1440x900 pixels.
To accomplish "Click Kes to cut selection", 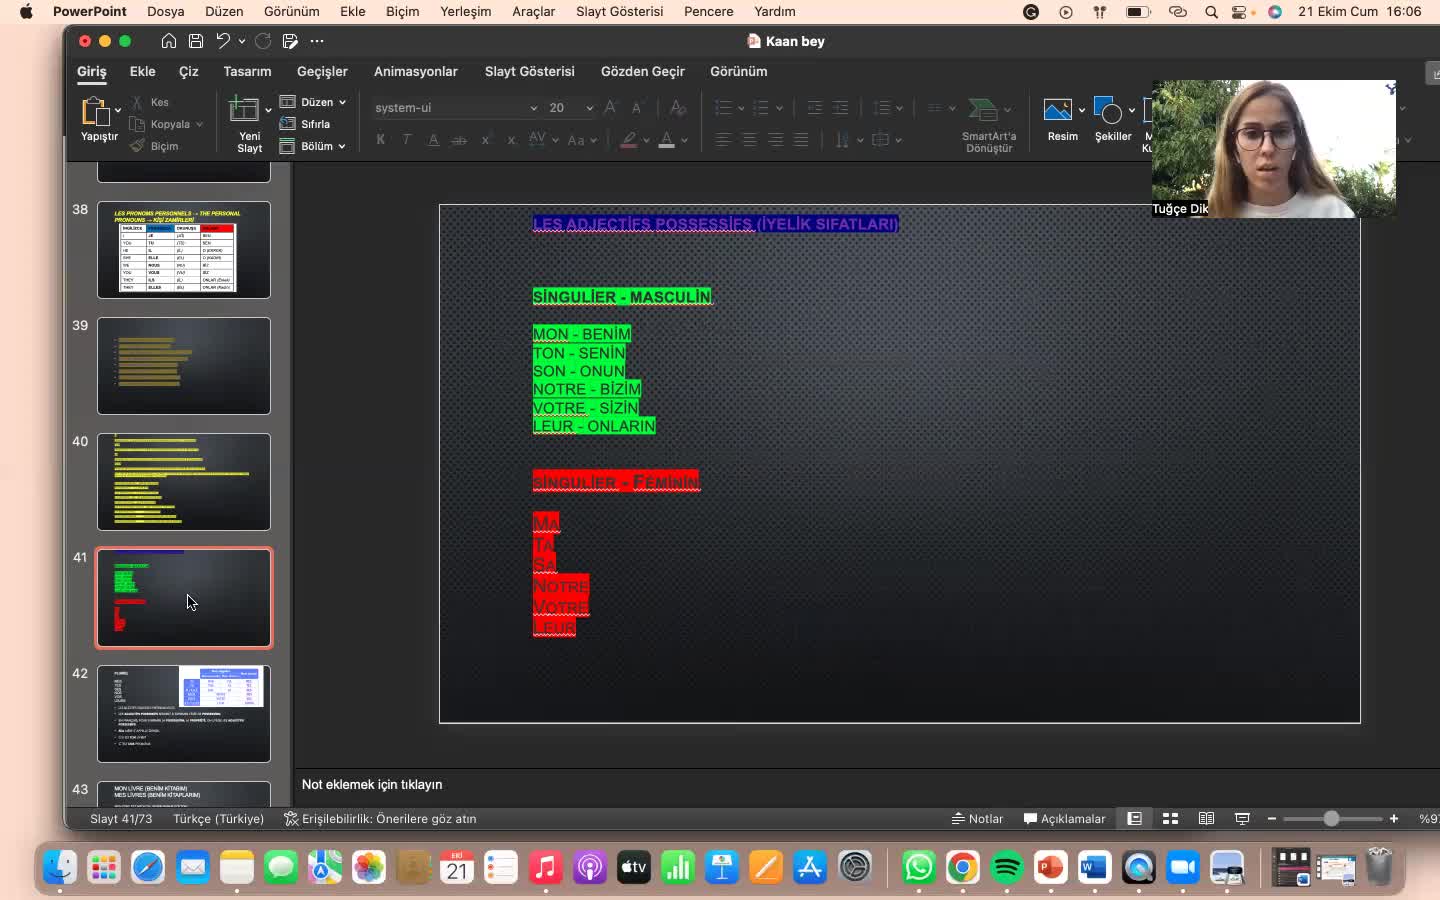I will coord(151,102).
